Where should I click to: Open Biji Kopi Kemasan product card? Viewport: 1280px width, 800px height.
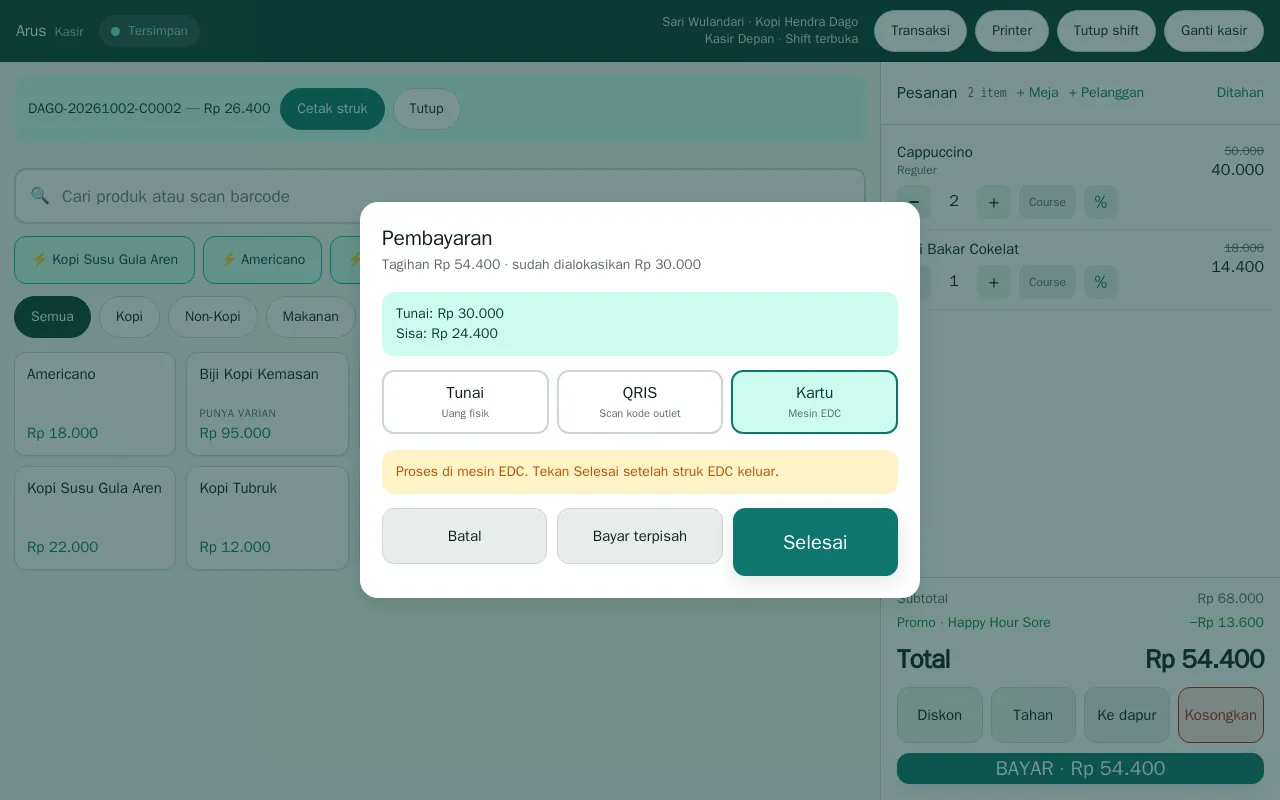pyautogui.click(x=267, y=404)
